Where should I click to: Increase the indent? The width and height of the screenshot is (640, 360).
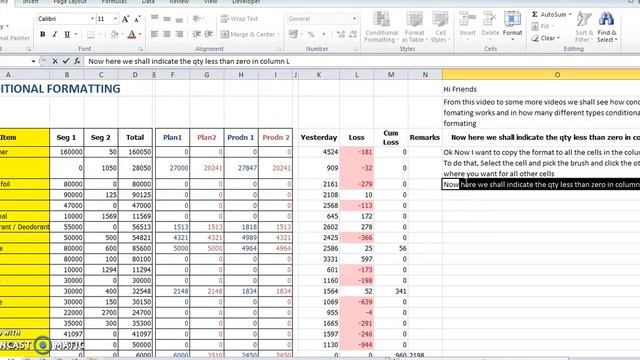(209, 34)
